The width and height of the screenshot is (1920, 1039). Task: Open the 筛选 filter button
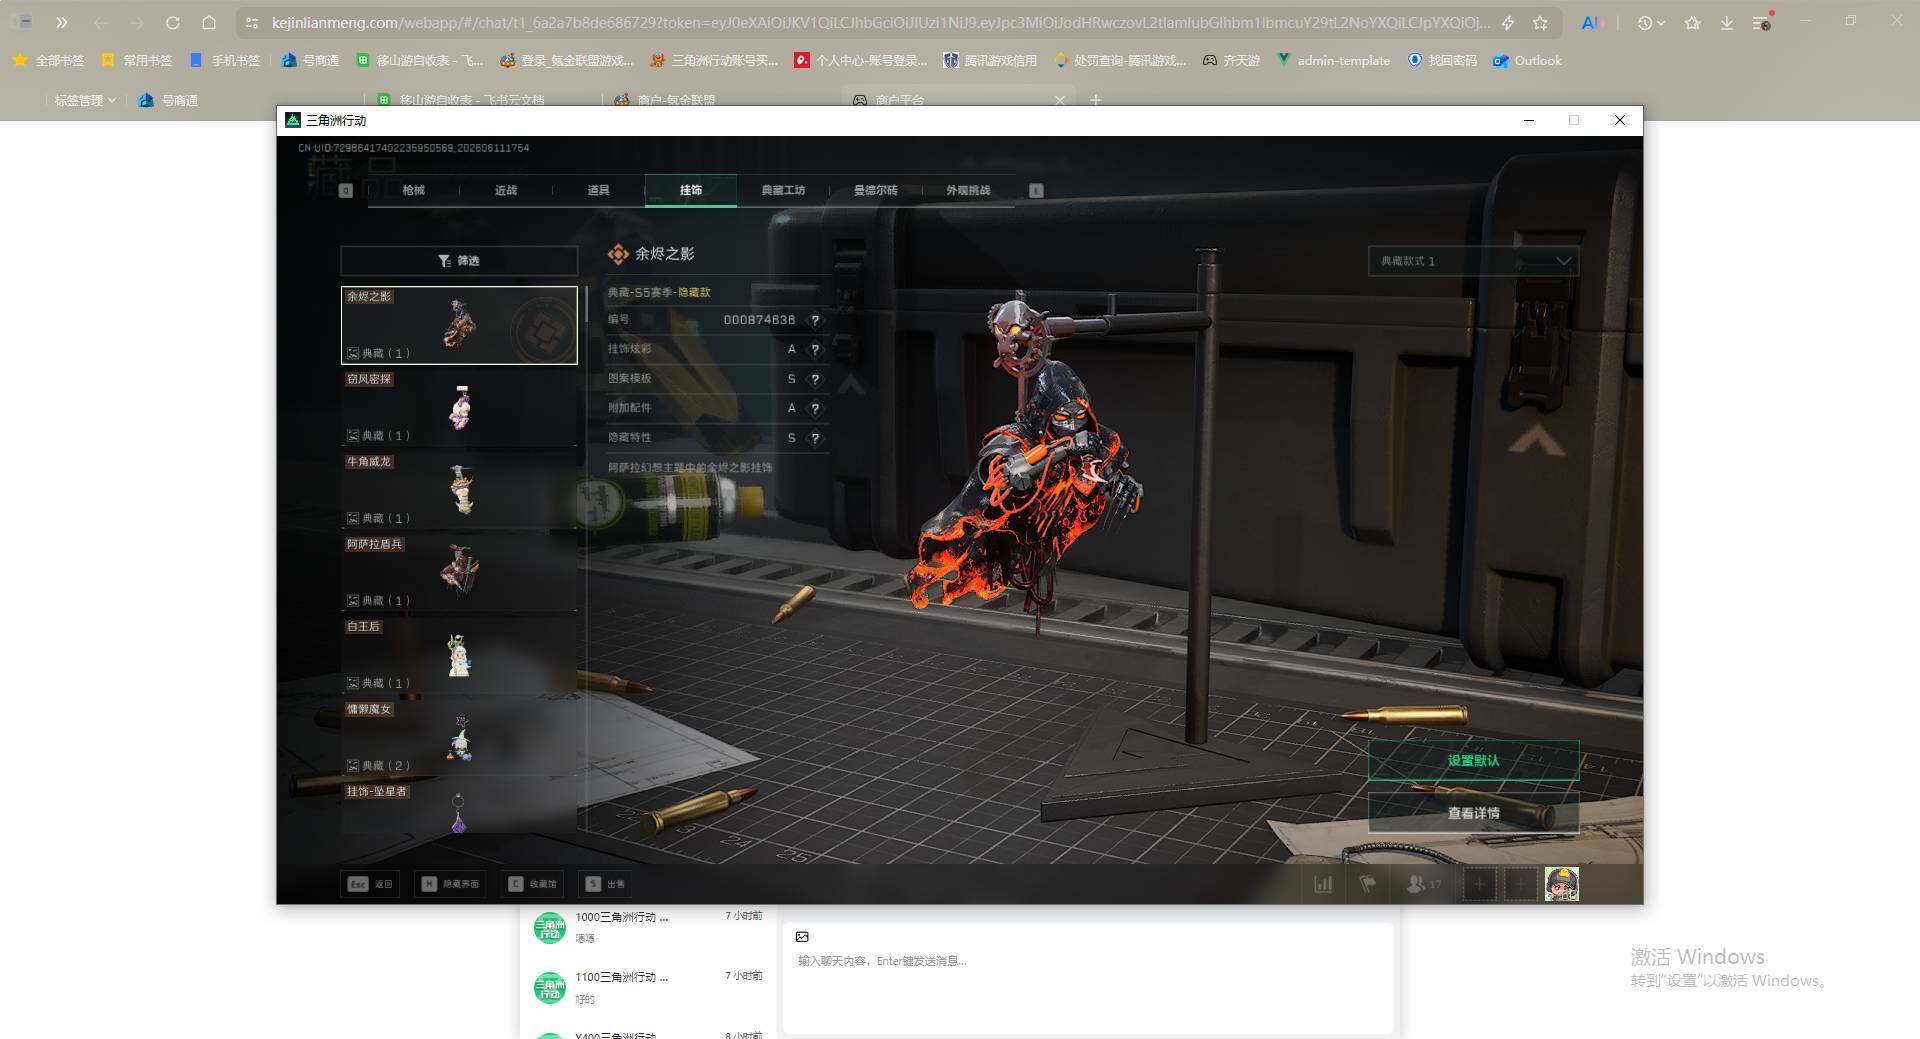tap(459, 261)
